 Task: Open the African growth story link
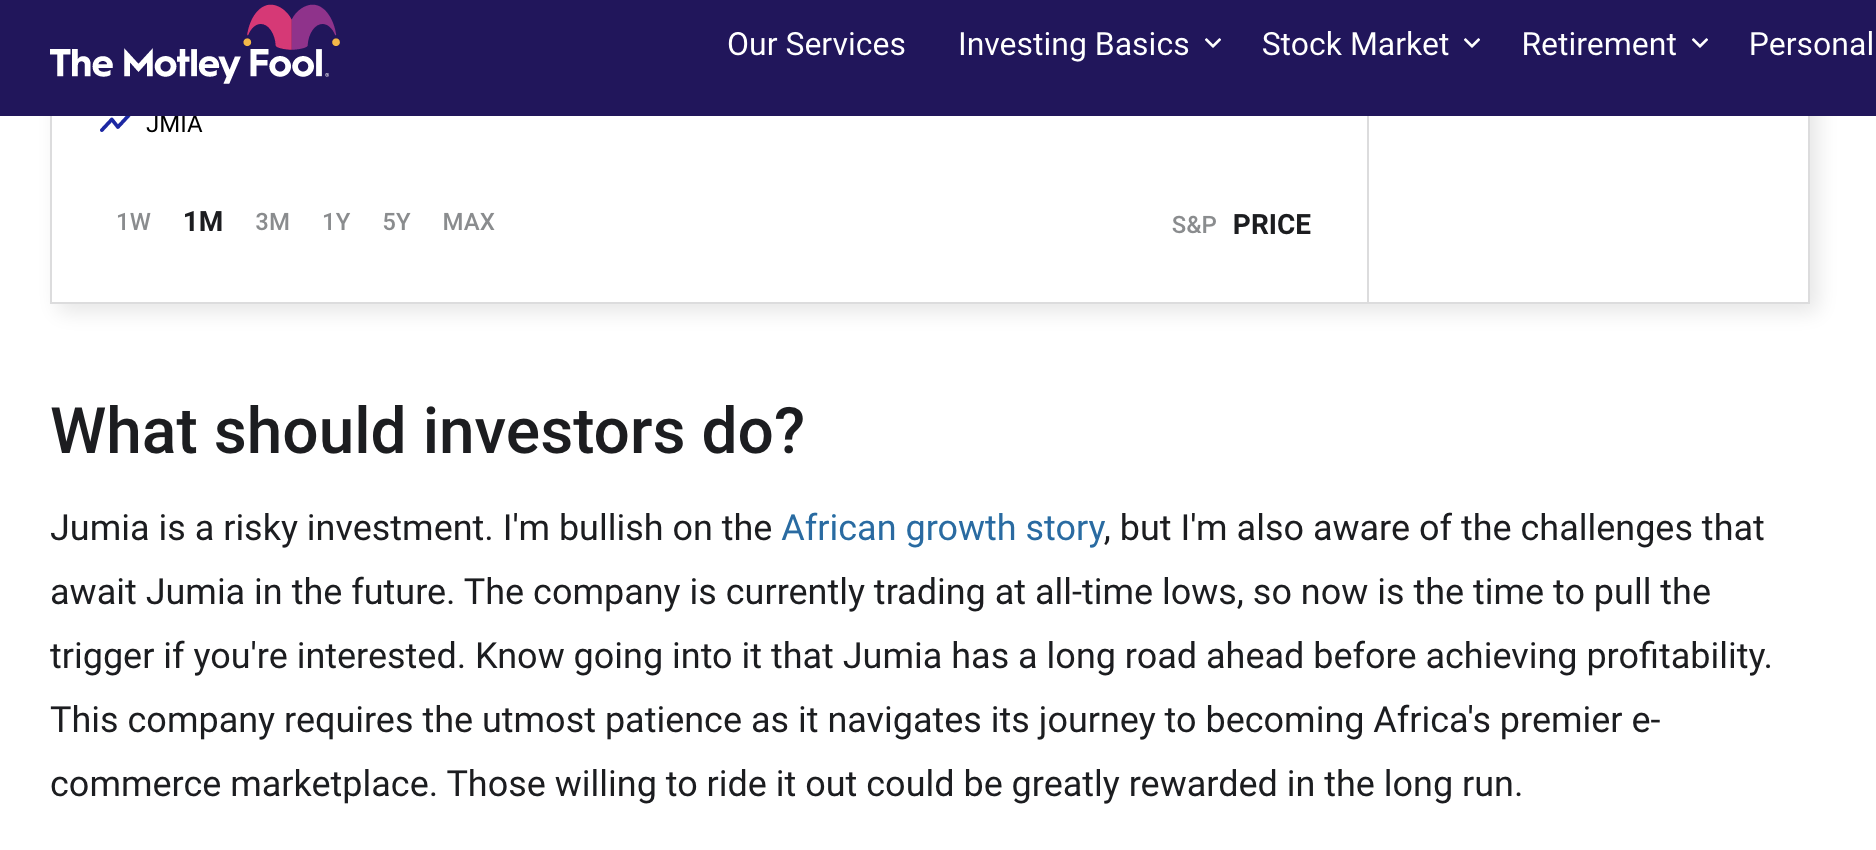point(943,528)
